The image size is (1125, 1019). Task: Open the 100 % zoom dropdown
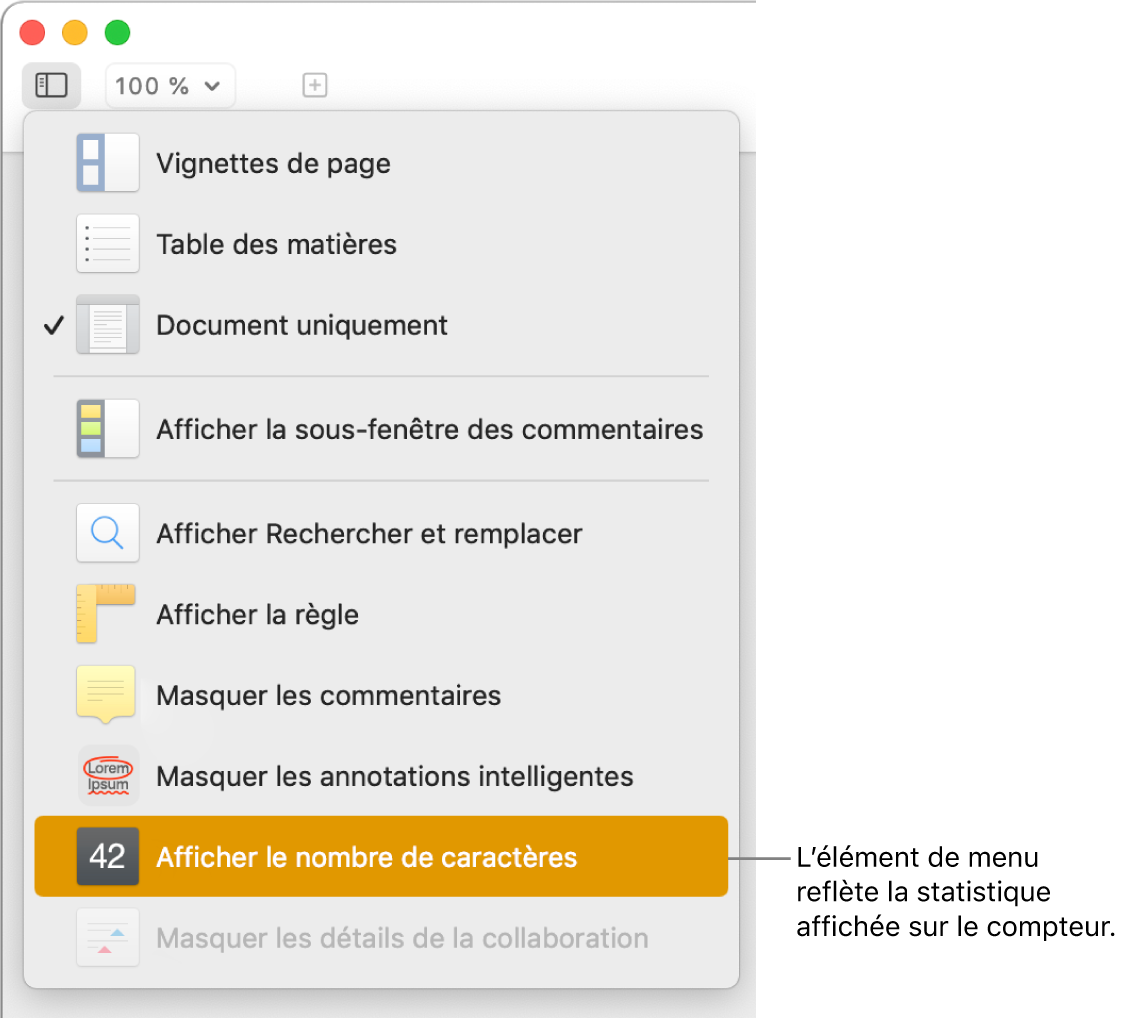(170, 85)
